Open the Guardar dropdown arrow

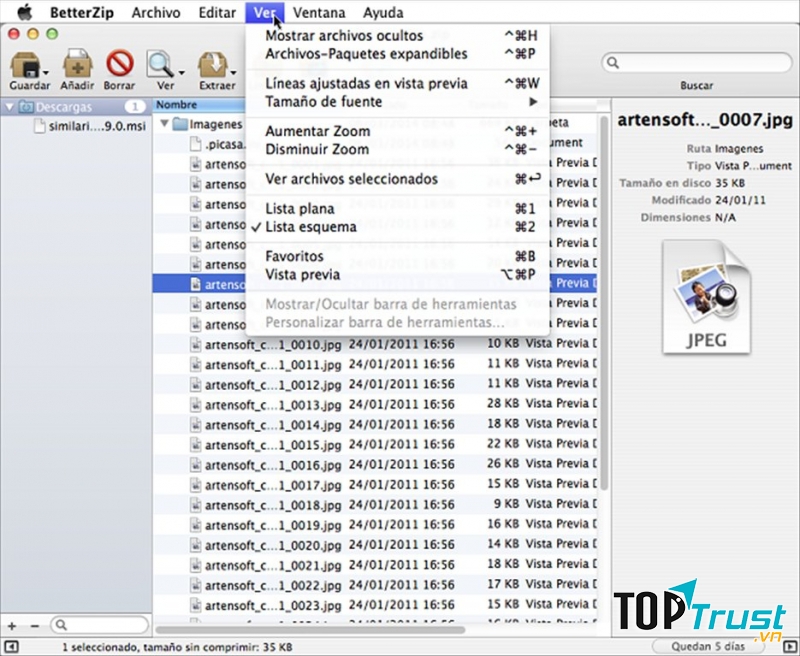pyautogui.click(x=46, y=72)
